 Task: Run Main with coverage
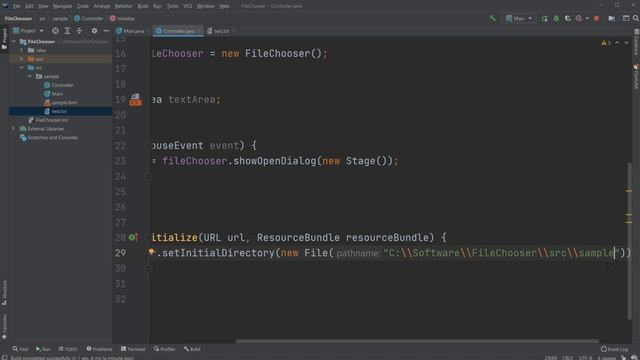[x=568, y=19]
